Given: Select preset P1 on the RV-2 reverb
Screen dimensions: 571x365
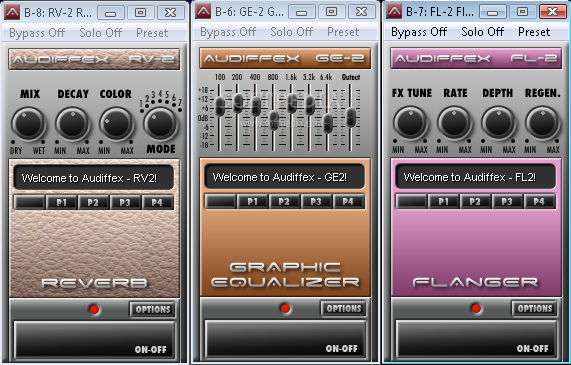Looking at the screenshot, I should coord(62,202).
